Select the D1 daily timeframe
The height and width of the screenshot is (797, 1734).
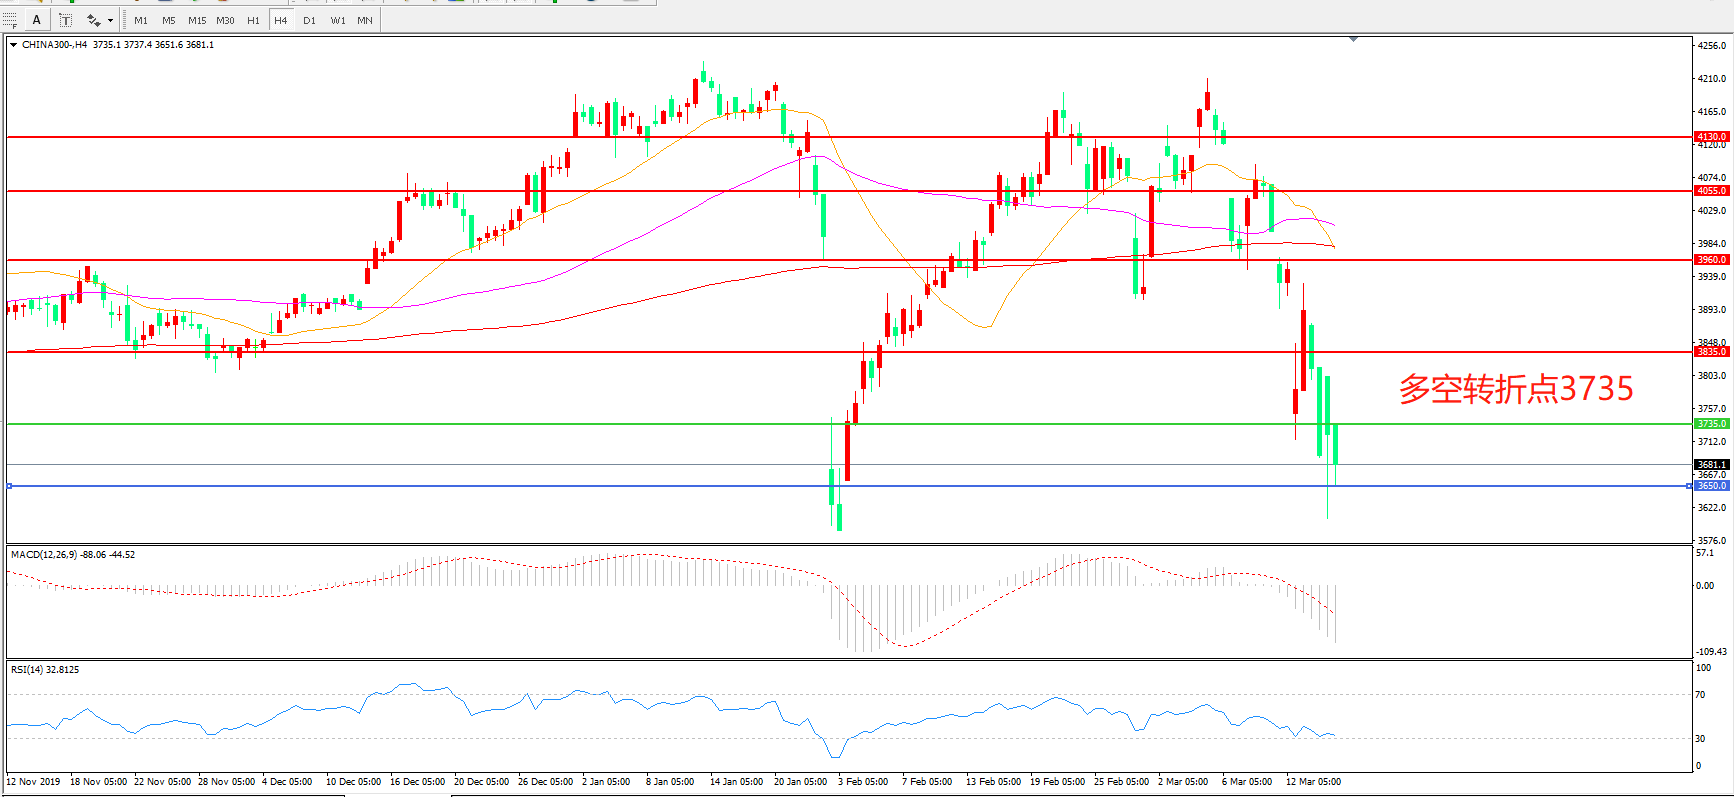pyautogui.click(x=309, y=20)
